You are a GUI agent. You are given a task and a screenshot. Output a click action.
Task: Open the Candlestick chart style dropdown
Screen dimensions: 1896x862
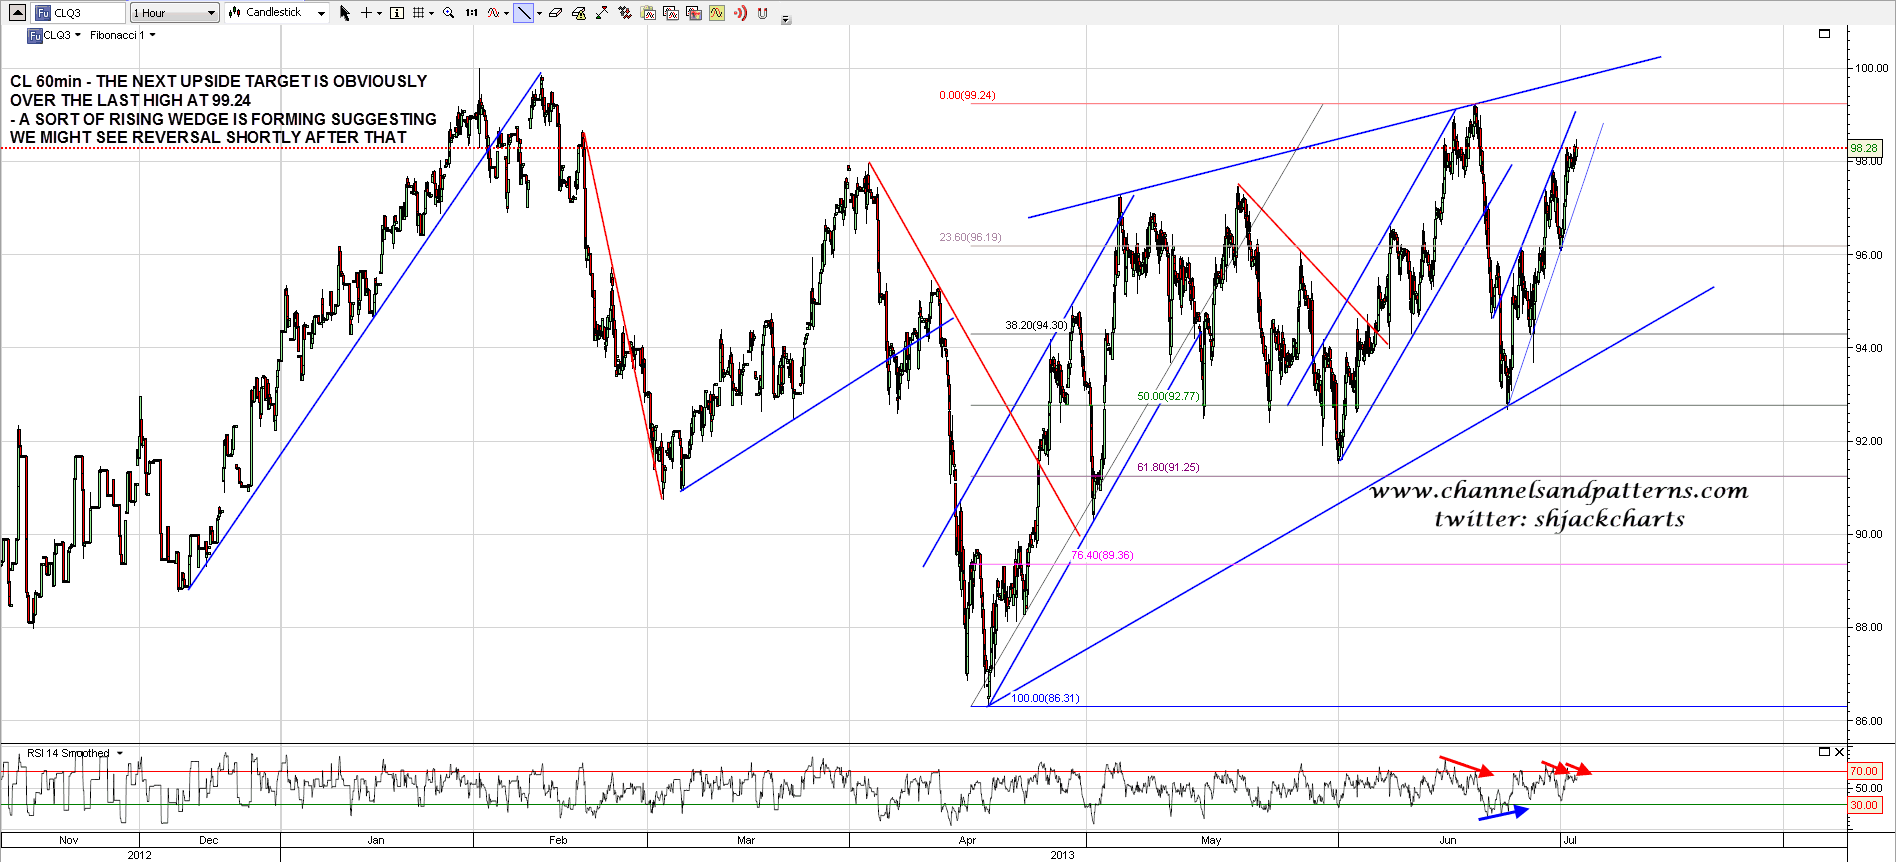277,13
